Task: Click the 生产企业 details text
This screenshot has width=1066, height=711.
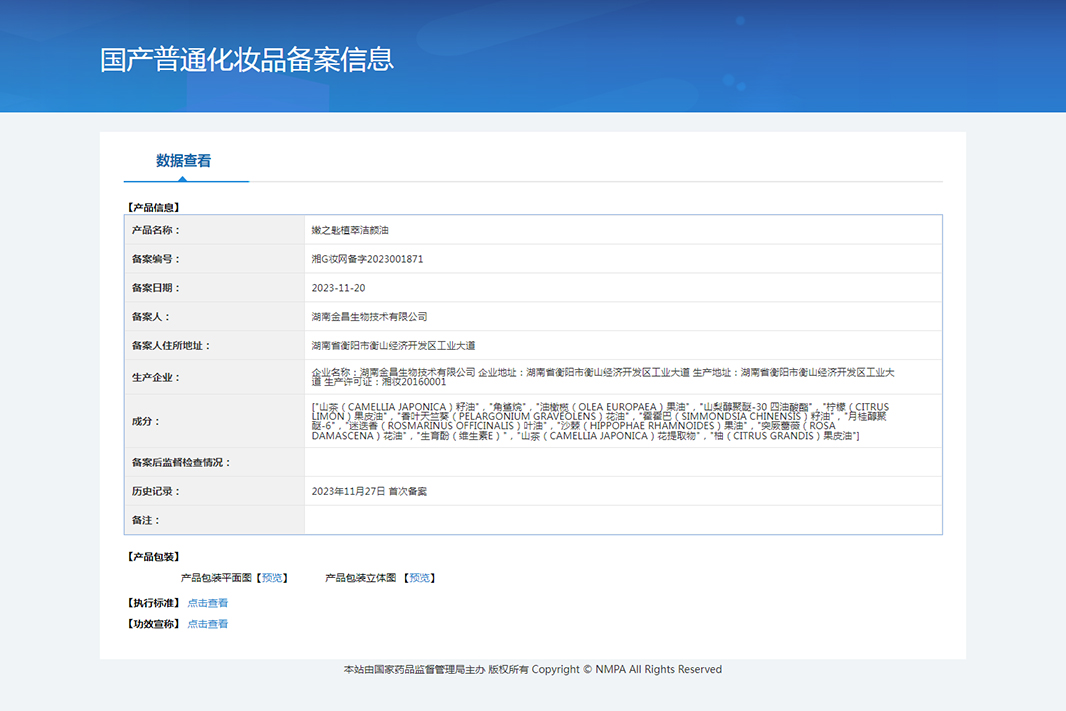Action: (603, 377)
